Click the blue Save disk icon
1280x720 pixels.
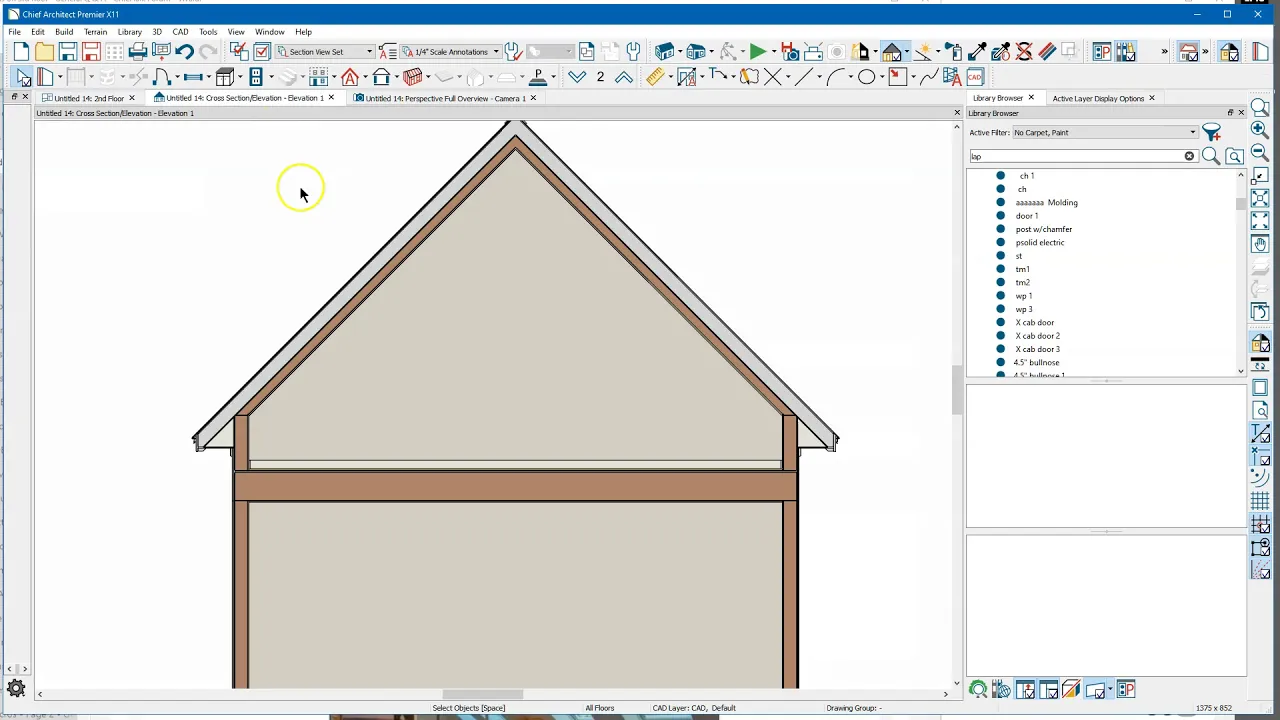[x=67, y=52]
